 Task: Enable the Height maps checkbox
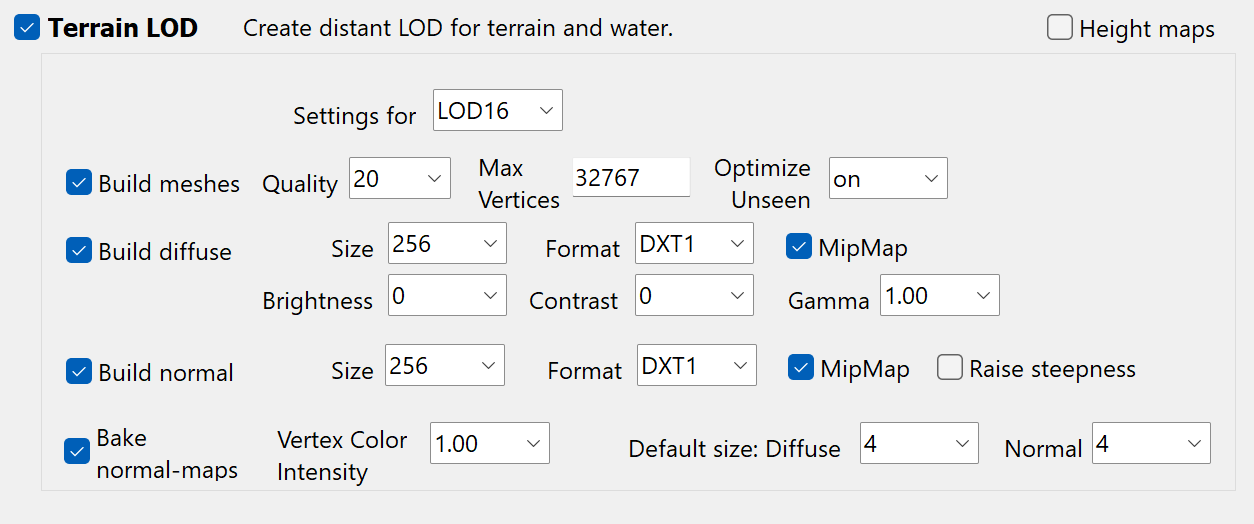point(1060,28)
